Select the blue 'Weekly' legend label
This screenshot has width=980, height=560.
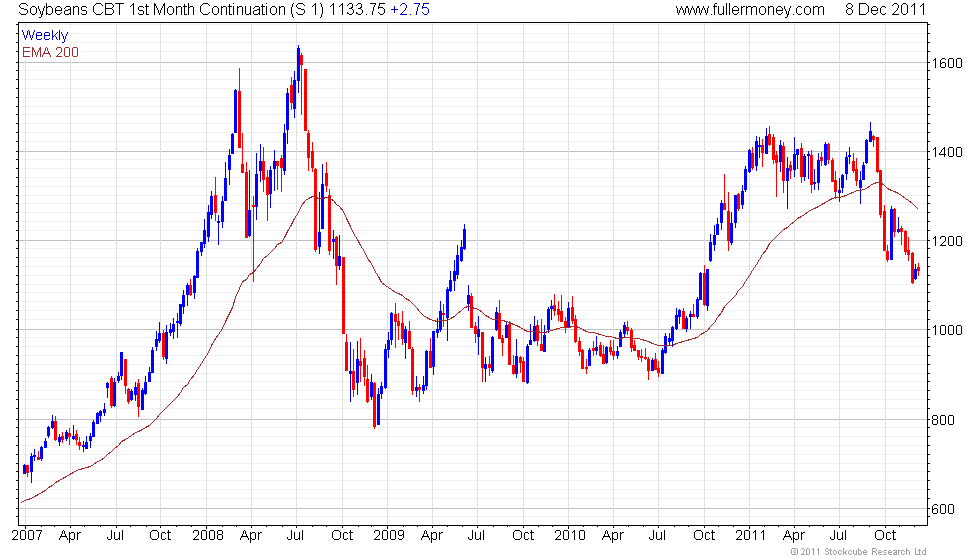click(x=44, y=36)
